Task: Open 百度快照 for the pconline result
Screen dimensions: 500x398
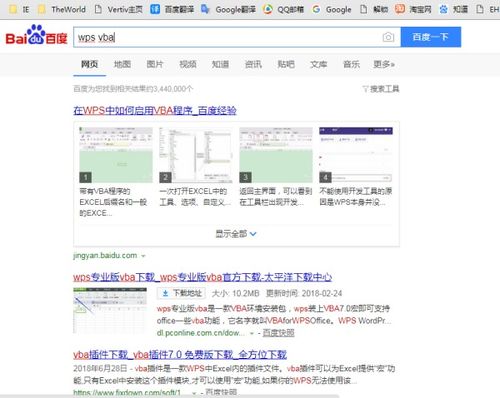Action: [278, 333]
